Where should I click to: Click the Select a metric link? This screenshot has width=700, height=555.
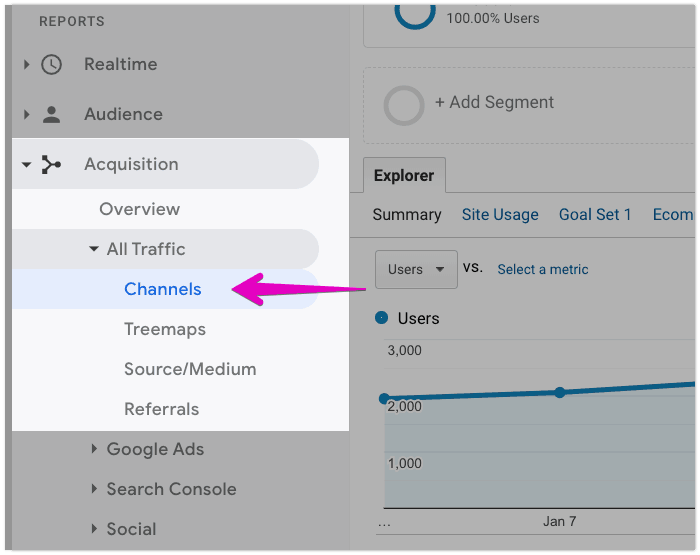coord(543,269)
